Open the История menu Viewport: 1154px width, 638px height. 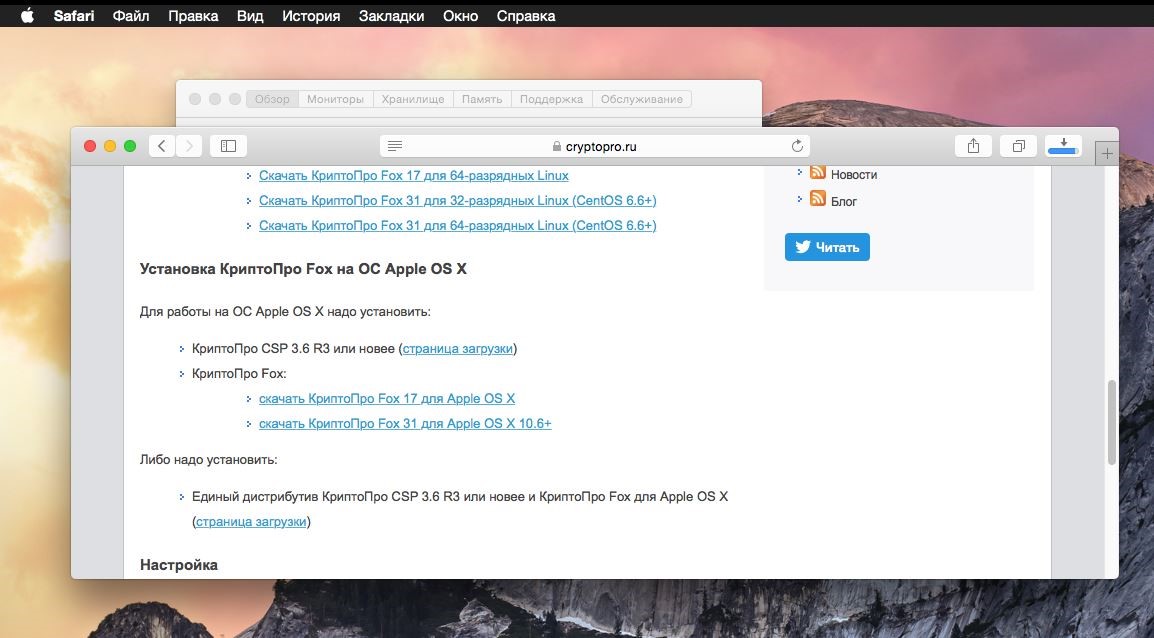click(311, 15)
